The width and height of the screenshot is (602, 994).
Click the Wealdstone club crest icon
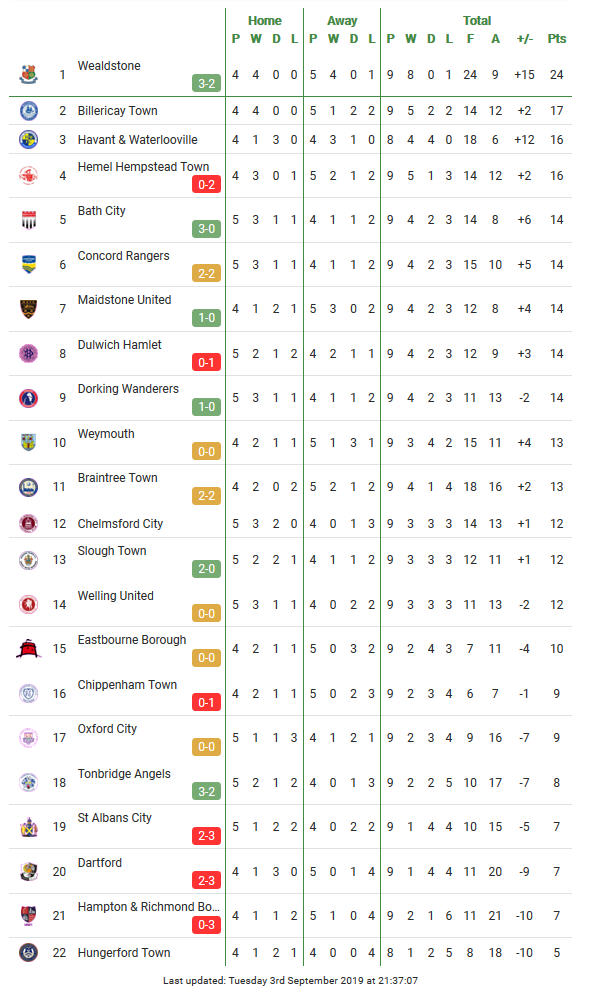29,74
